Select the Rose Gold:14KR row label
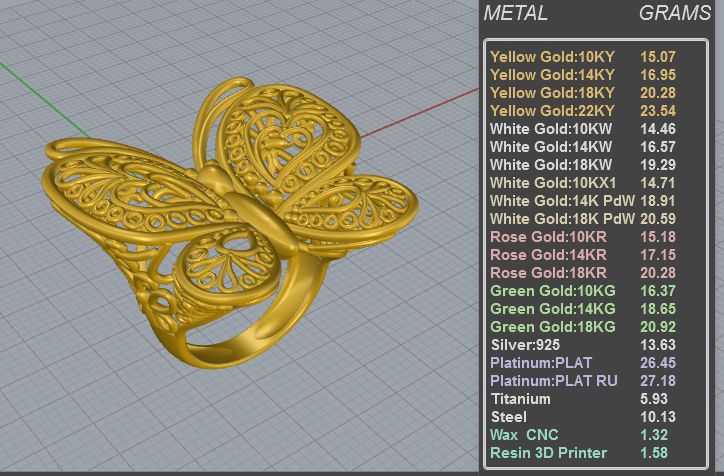The width and height of the screenshot is (724, 476). pos(548,255)
